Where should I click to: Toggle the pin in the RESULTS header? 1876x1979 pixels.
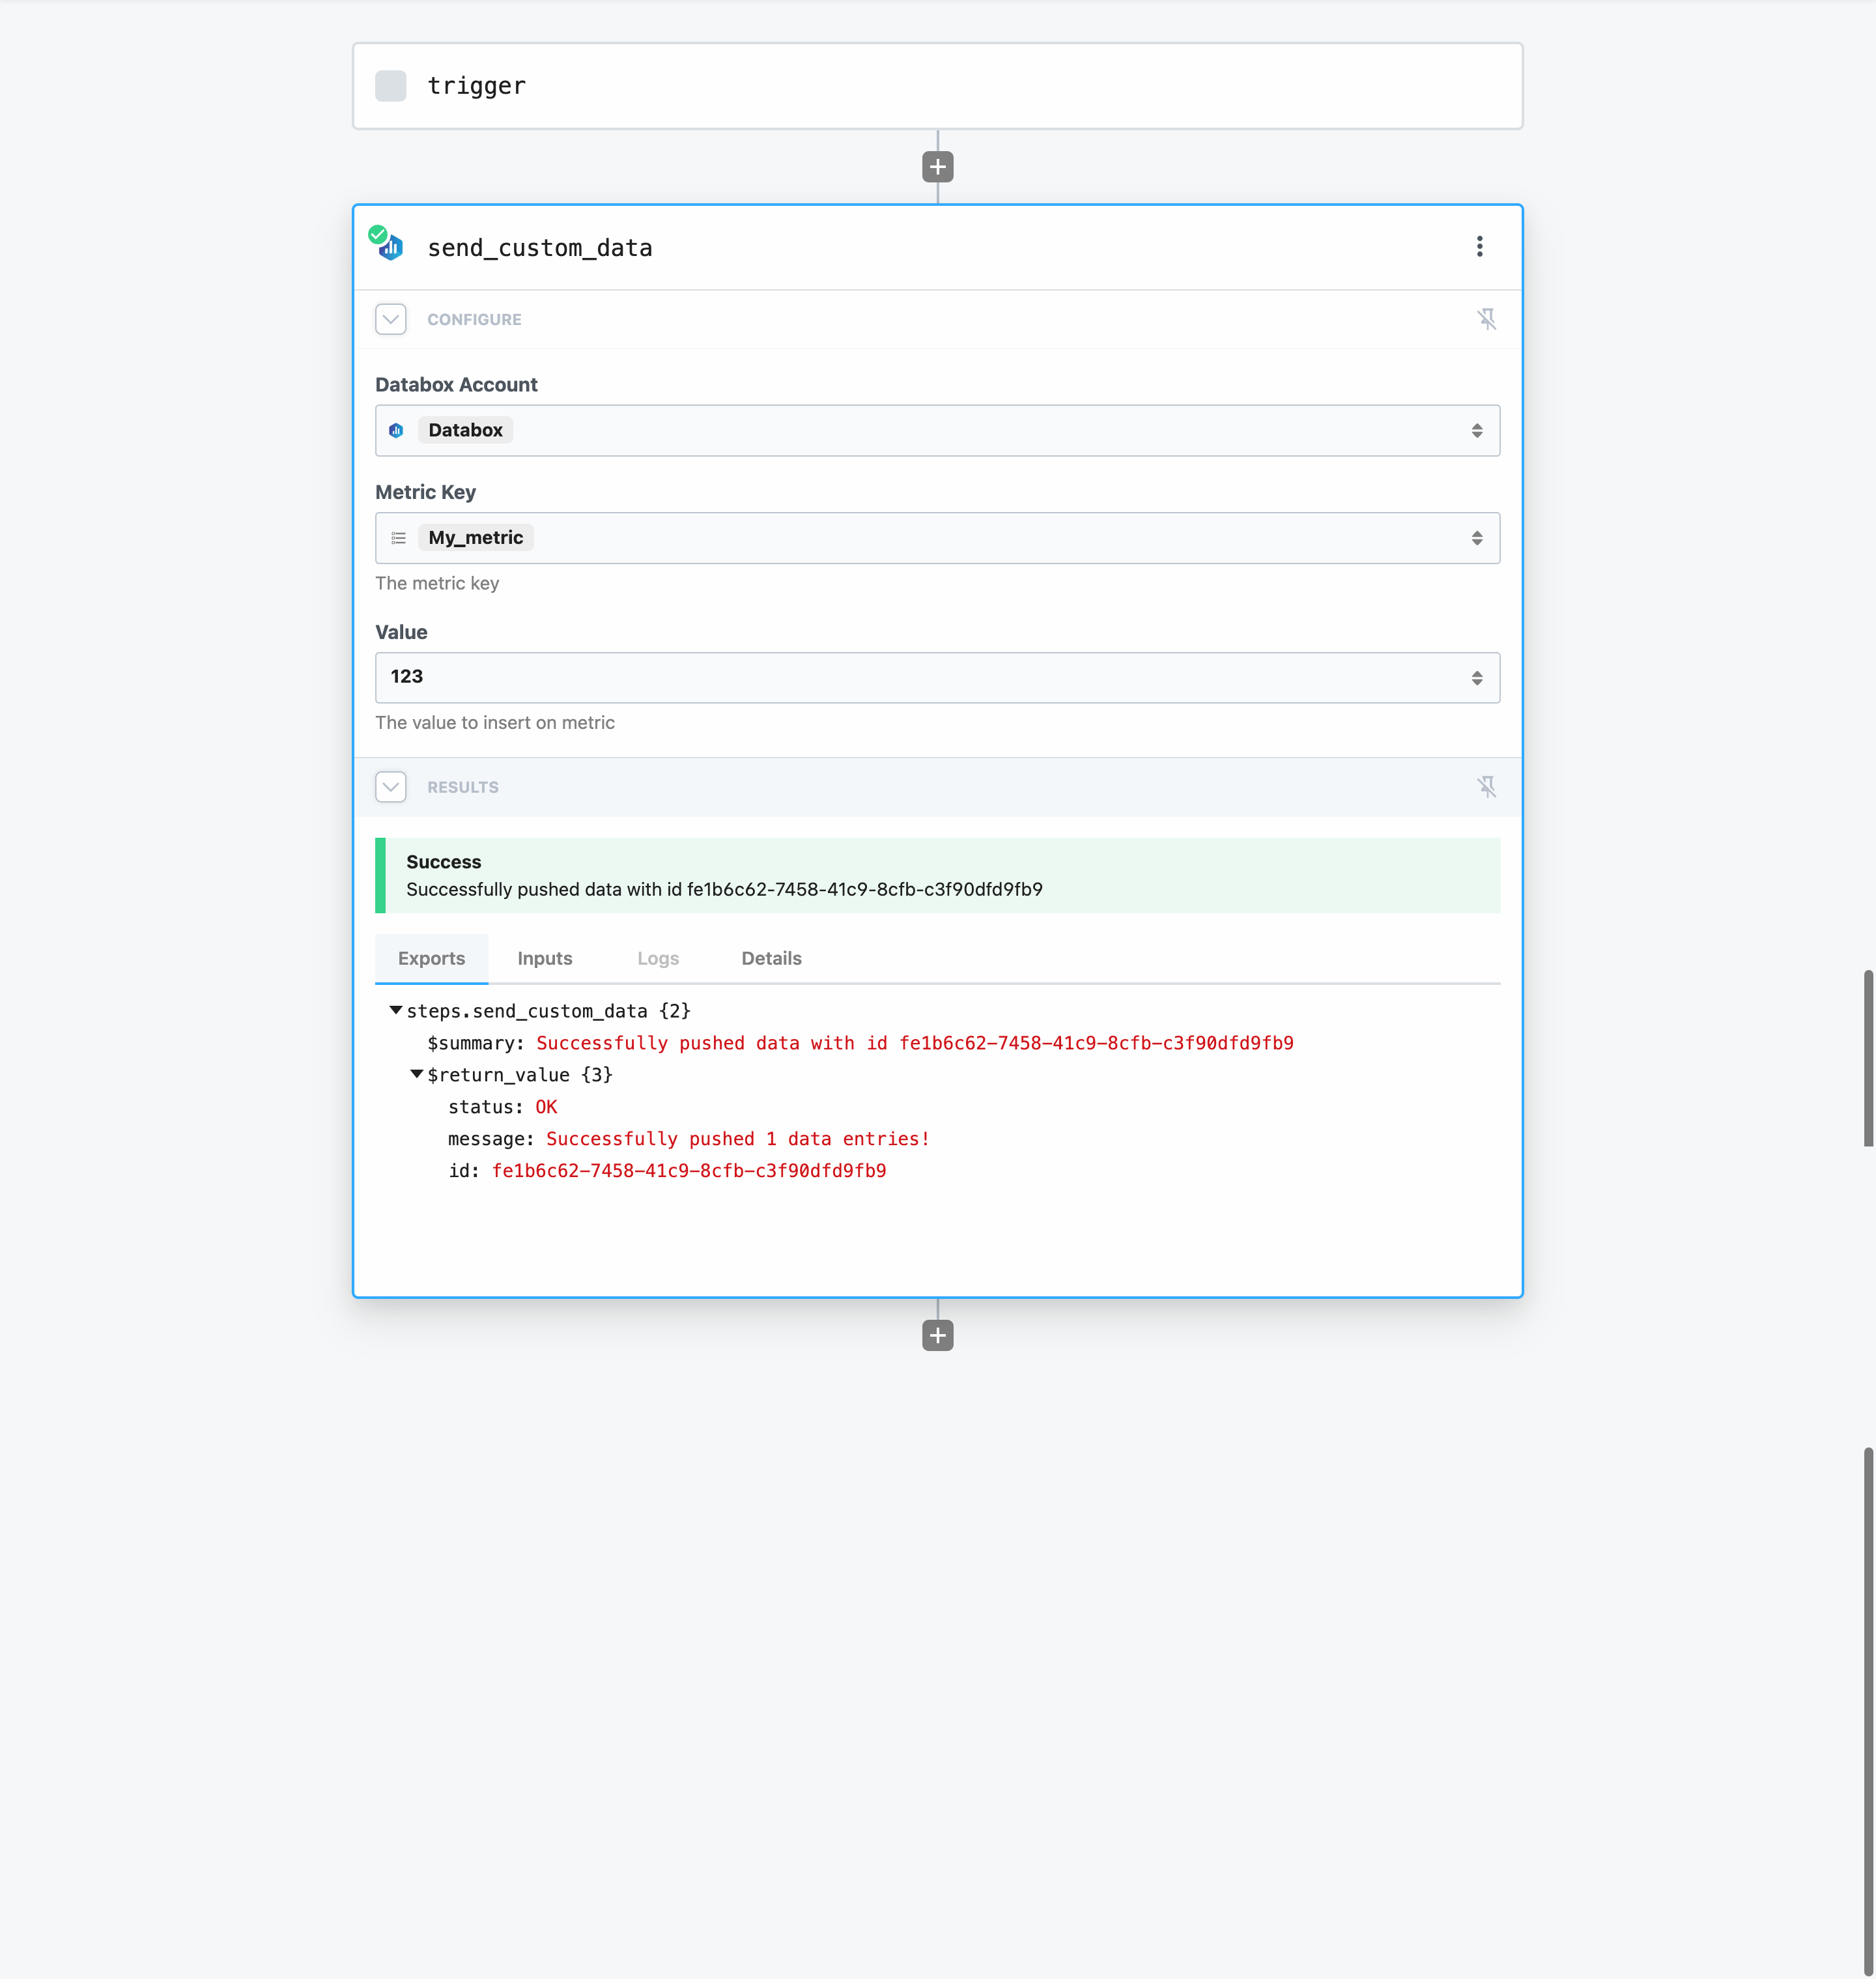click(x=1488, y=787)
